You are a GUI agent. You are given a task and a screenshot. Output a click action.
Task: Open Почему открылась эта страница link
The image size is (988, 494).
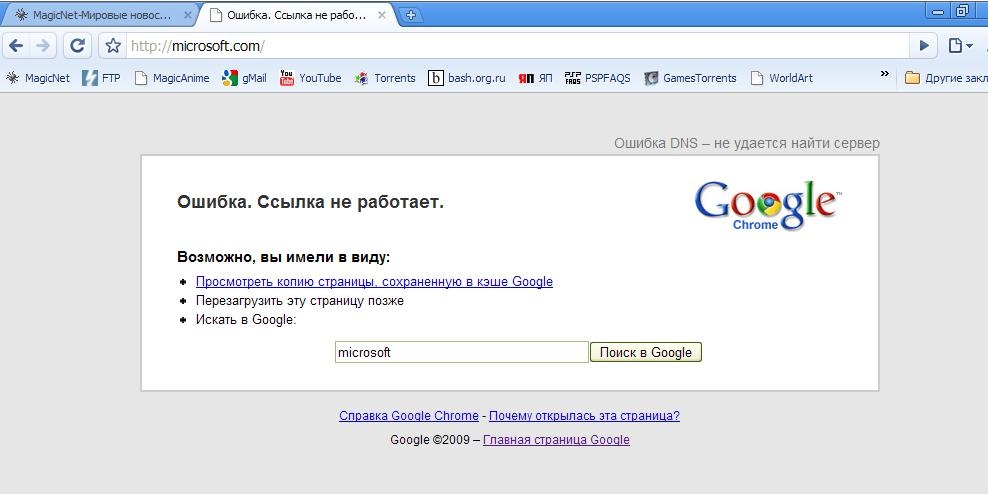[x=584, y=416]
